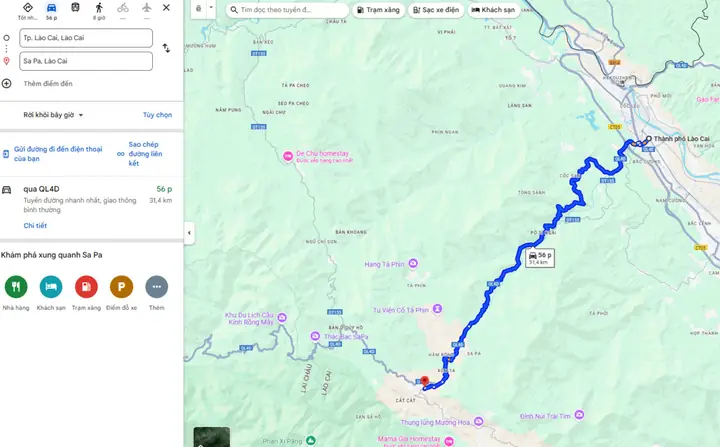720x447 pixels.
Task: Swap origin and destination points
Action: [x=166, y=48]
